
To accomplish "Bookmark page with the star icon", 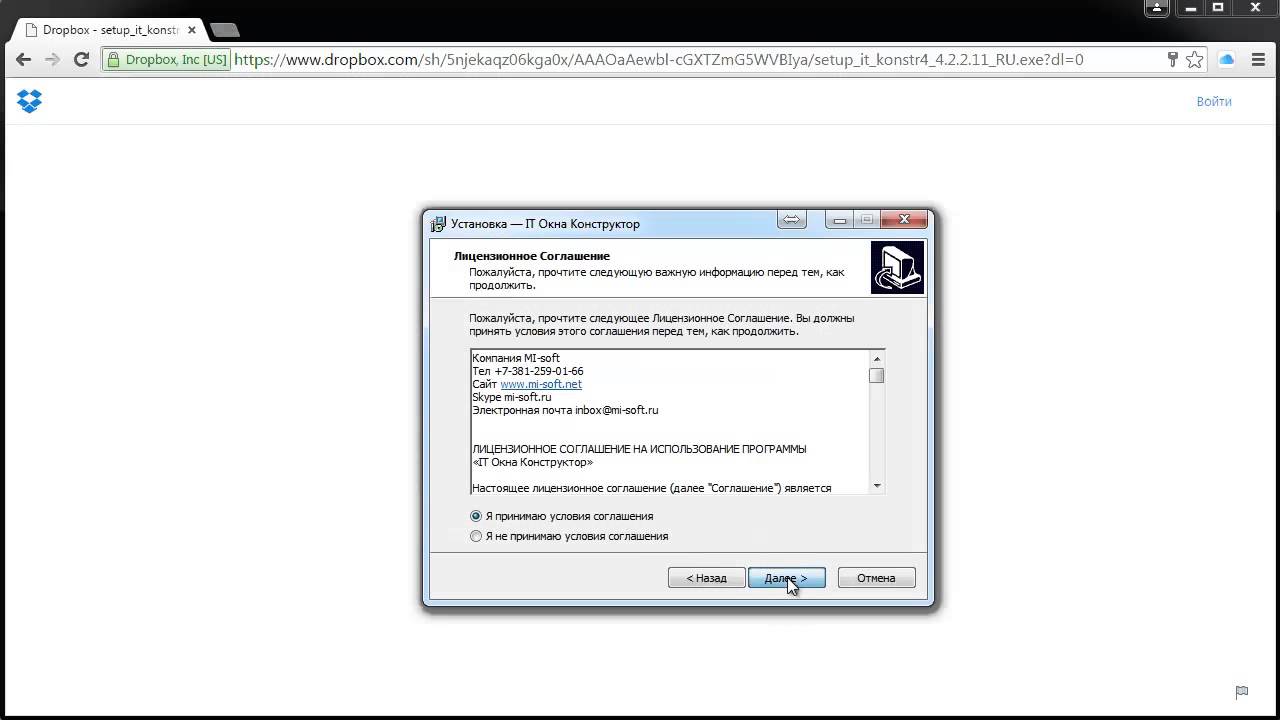I will coord(1194,60).
